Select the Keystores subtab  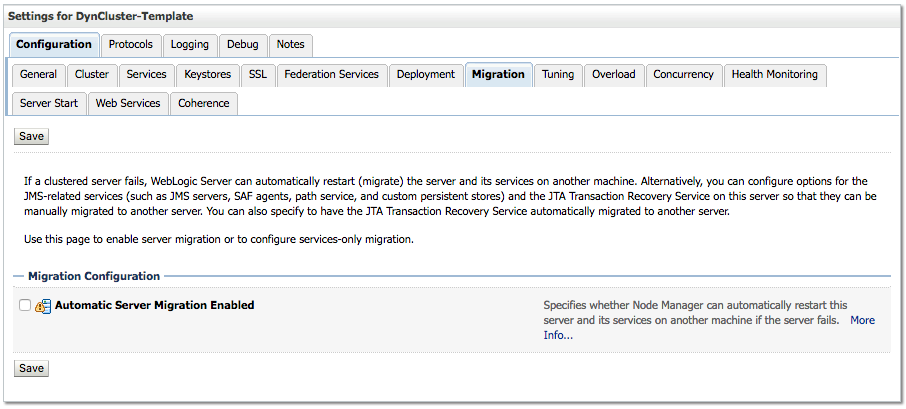coord(208,75)
